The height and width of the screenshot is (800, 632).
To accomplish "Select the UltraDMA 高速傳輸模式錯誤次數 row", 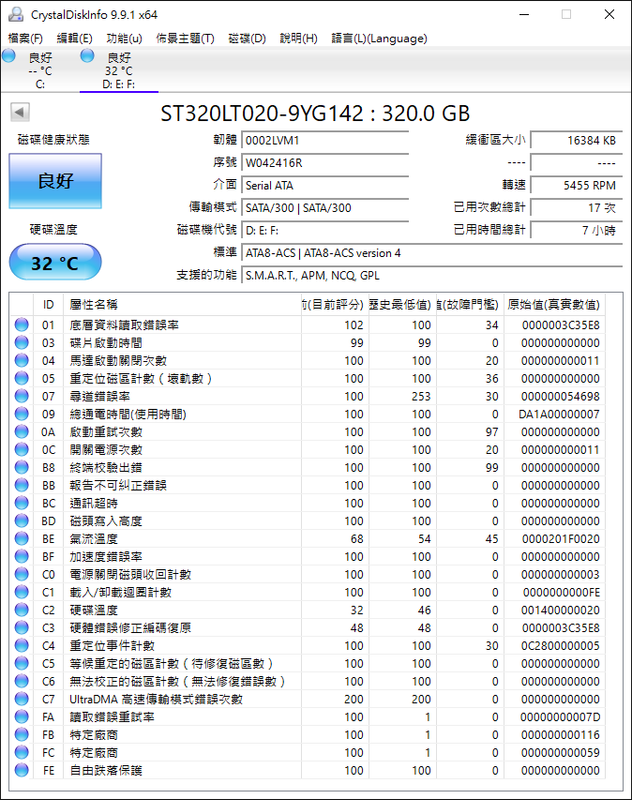I will point(308,698).
